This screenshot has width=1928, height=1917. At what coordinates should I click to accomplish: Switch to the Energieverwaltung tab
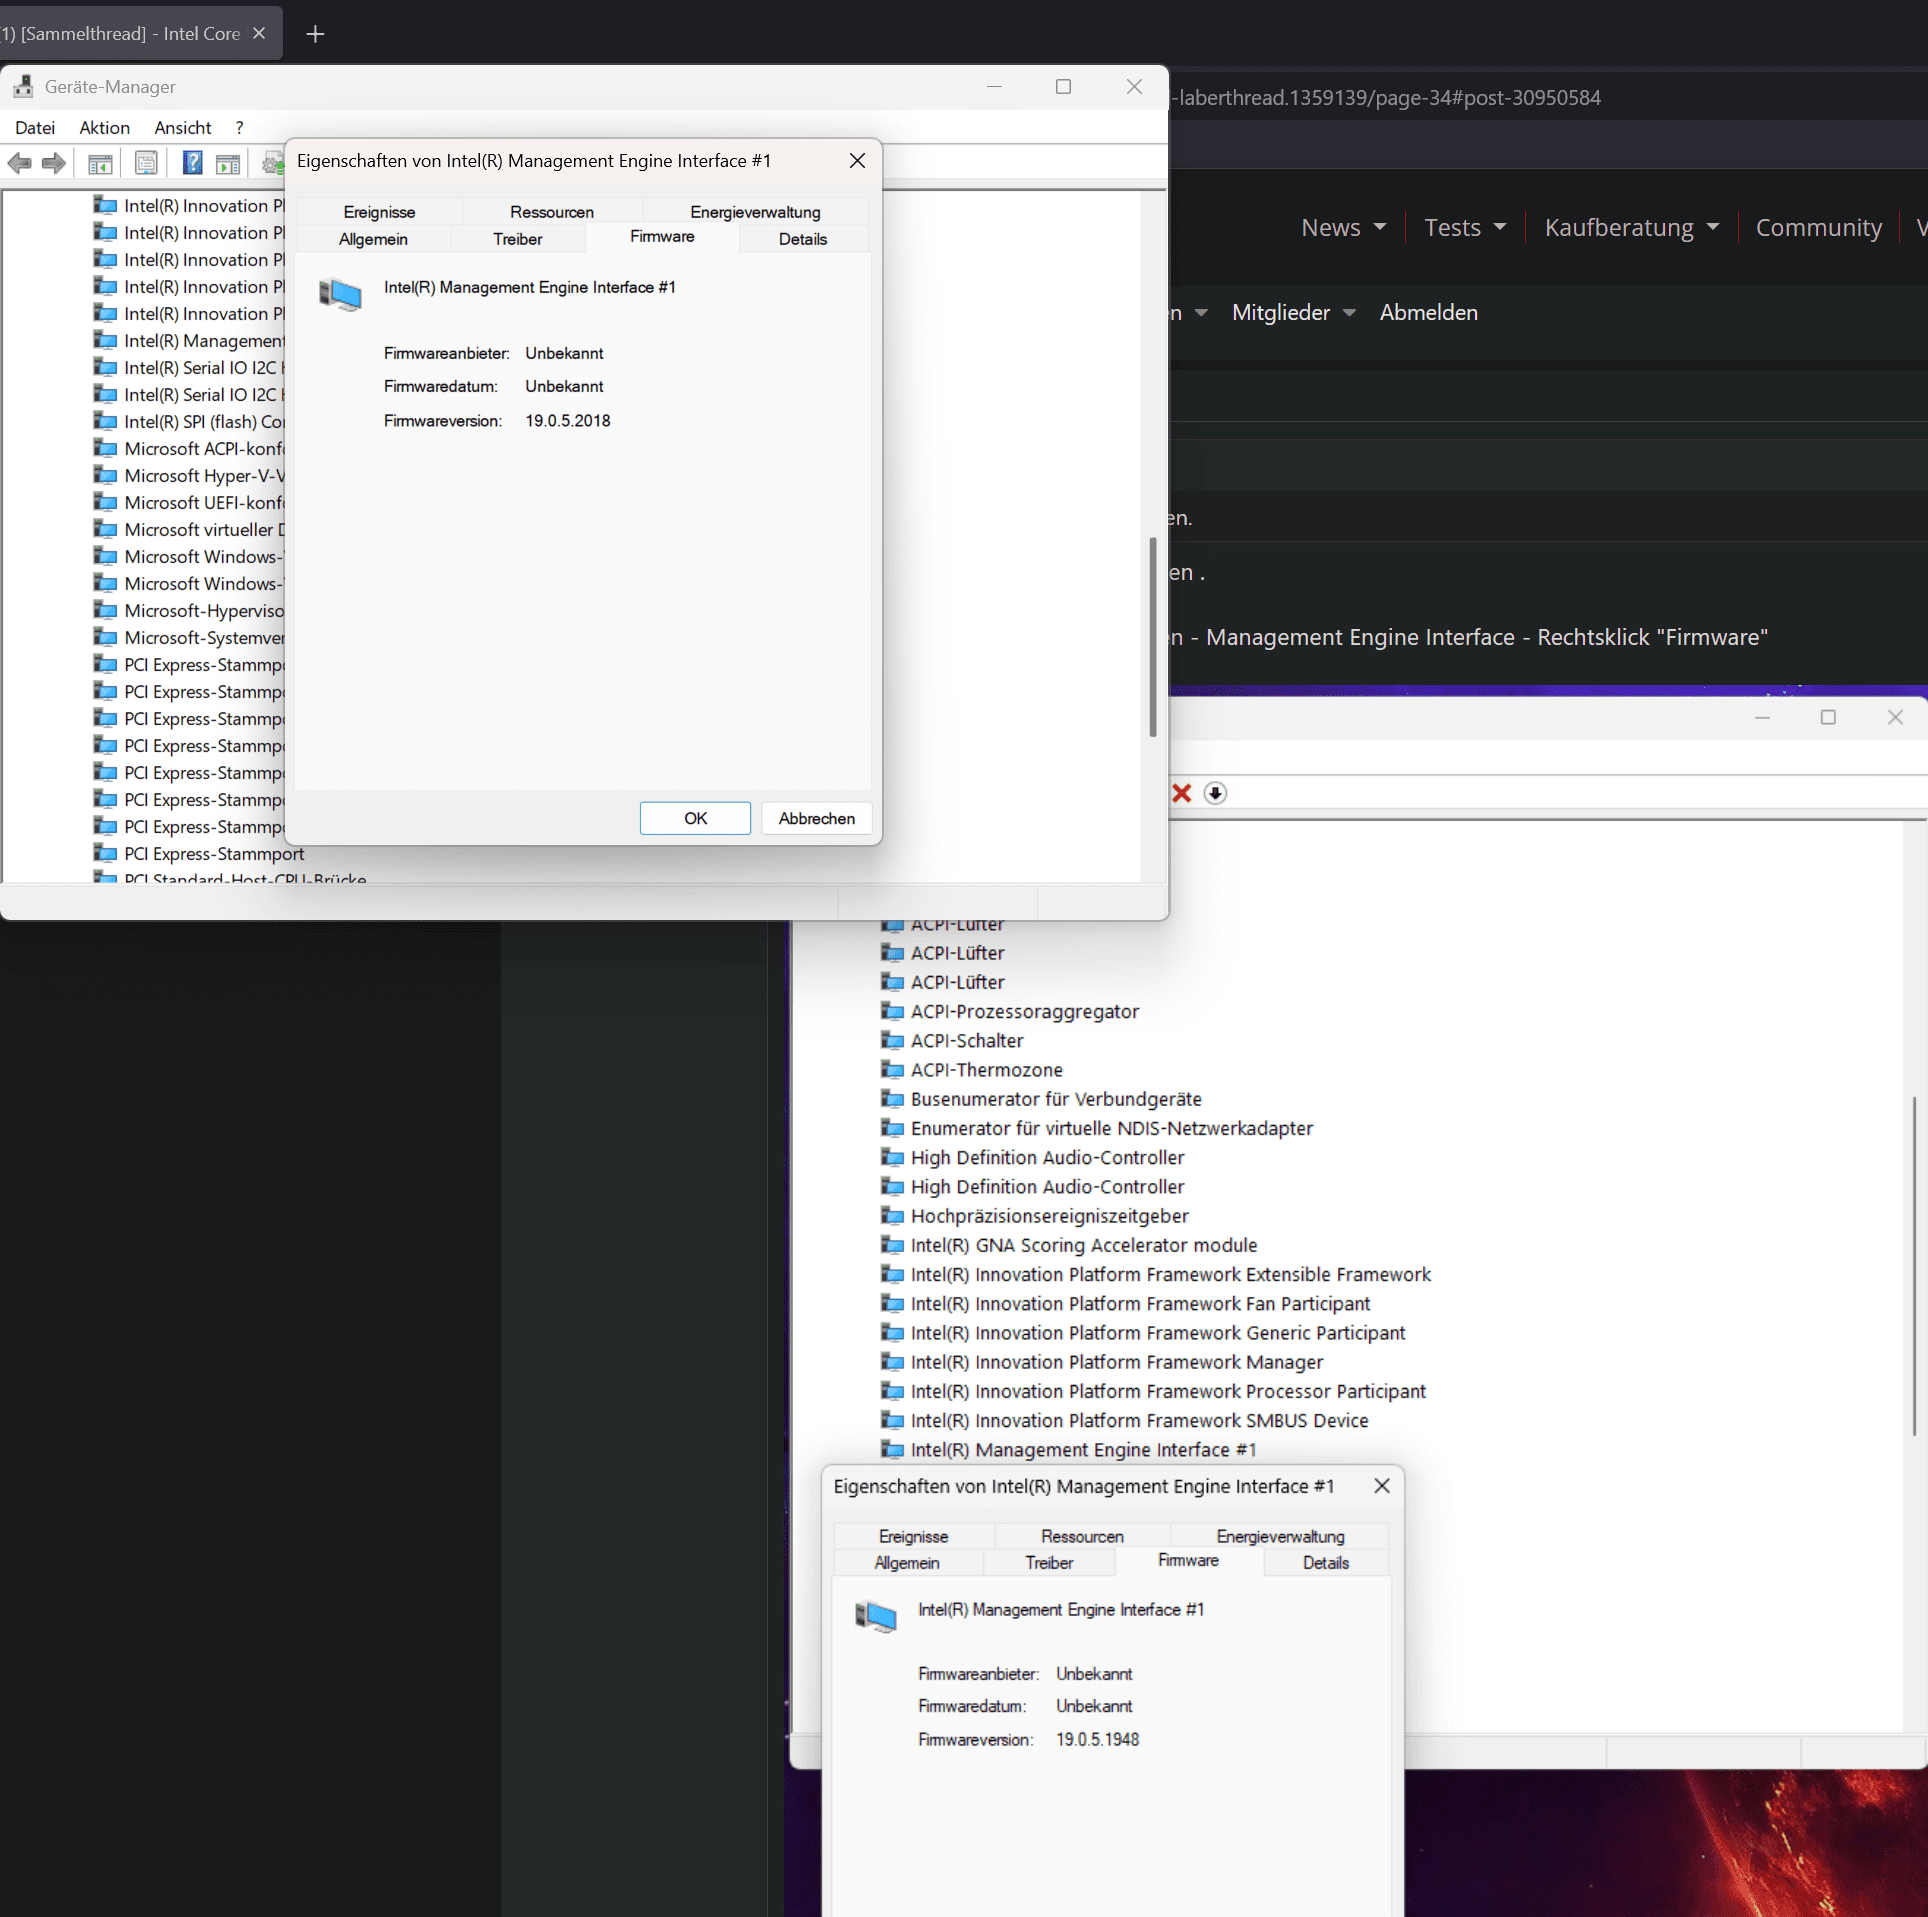(x=754, y=212)
